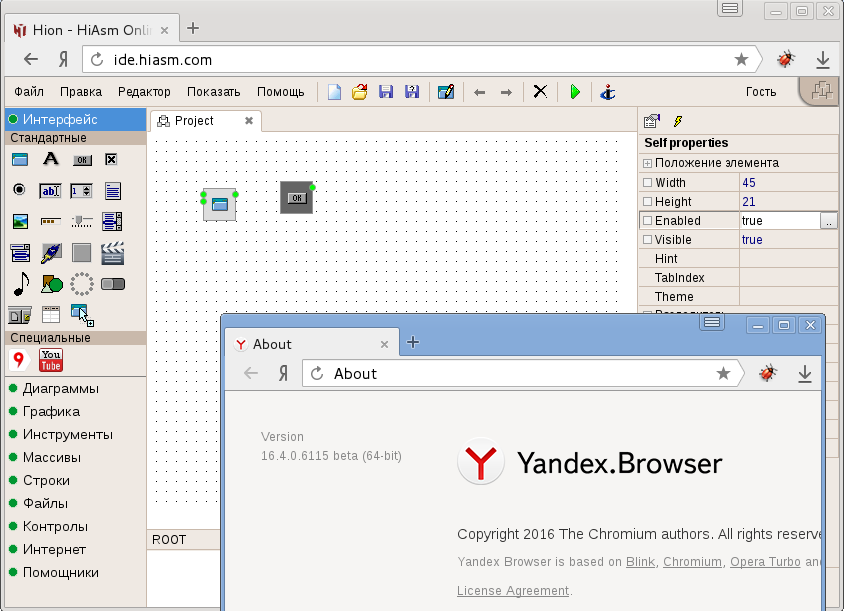Save the project with the floppy disk icon
Image resolution: width=844 pixels, height=611 pixels.
[x=386, y=92]
